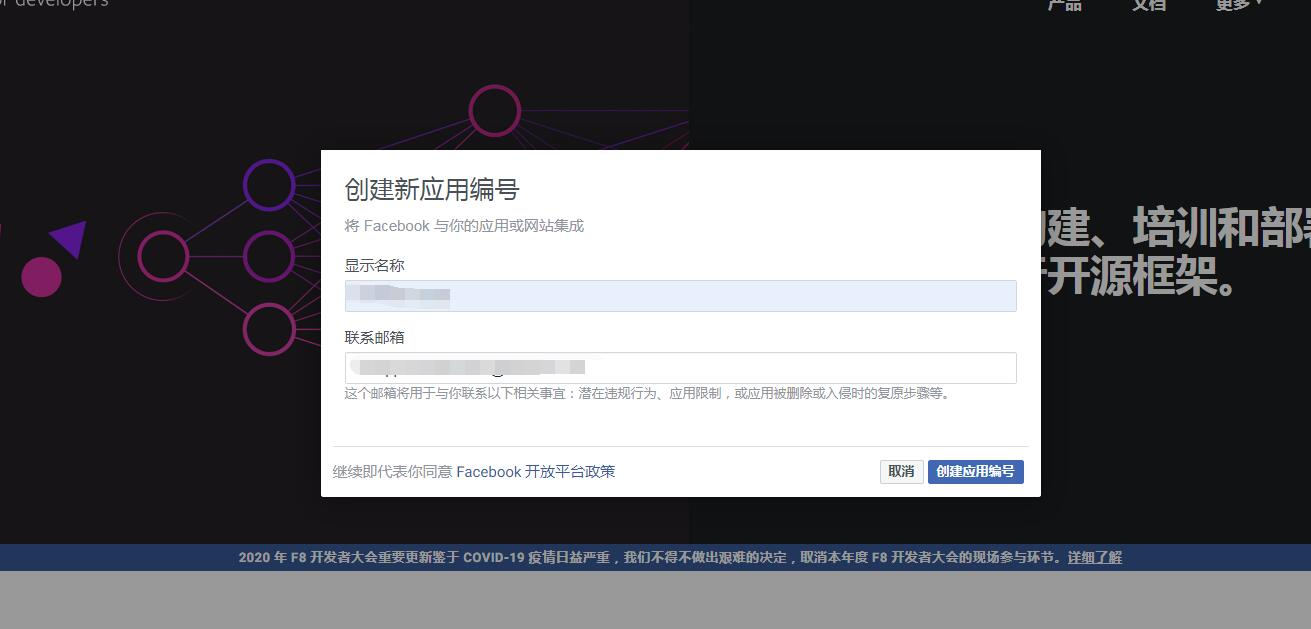Viewport: 1311px width, 629px height.
Task: Open the 详细了解 link in banner
Action: (1094, 557)
